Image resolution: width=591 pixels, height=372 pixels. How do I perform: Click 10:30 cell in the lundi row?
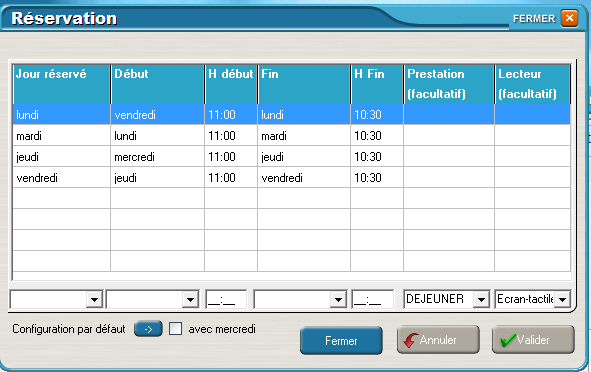[x=378, y=115]
